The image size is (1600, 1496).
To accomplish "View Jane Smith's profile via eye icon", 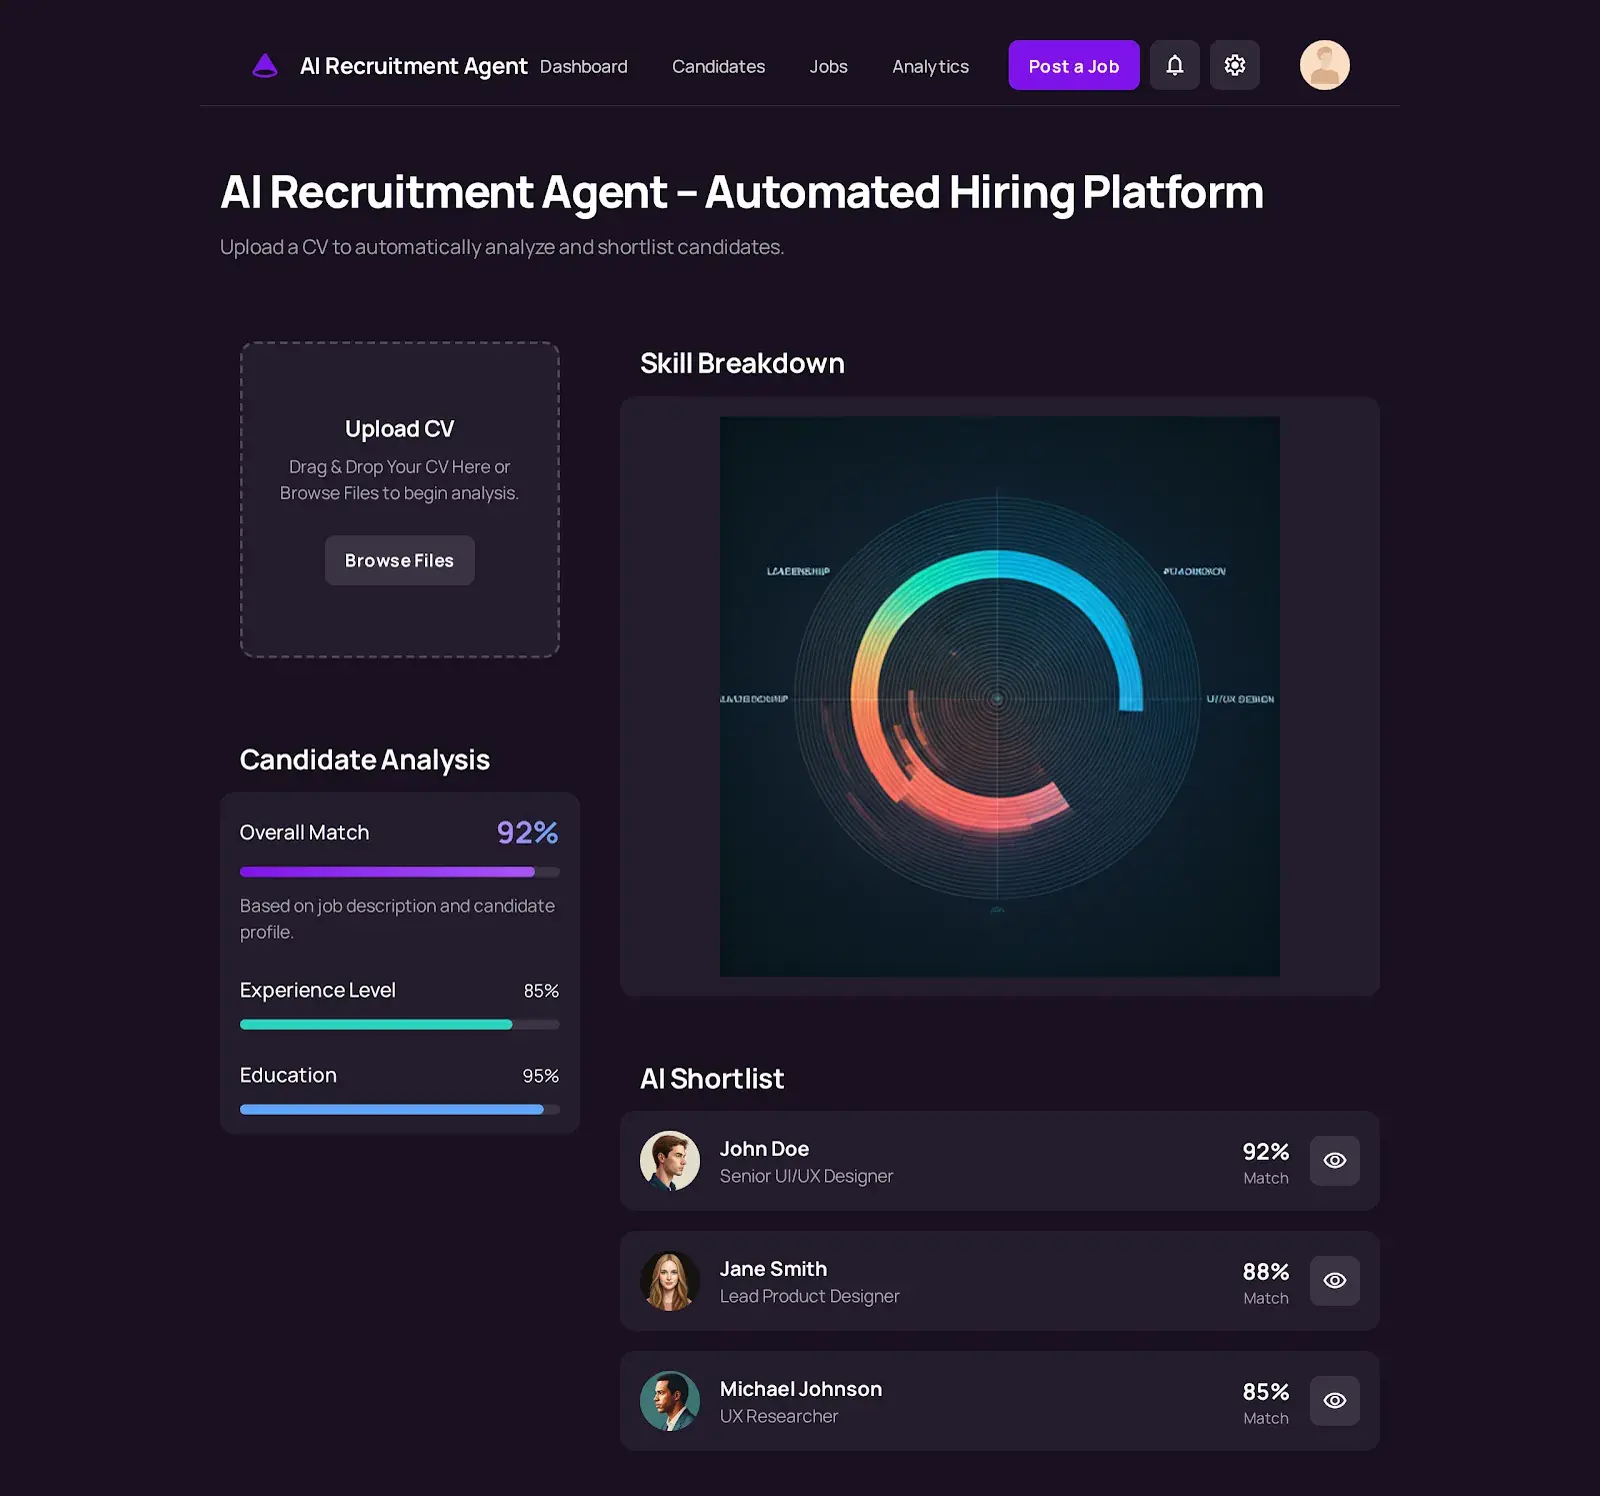I will click(1335, 1280).
